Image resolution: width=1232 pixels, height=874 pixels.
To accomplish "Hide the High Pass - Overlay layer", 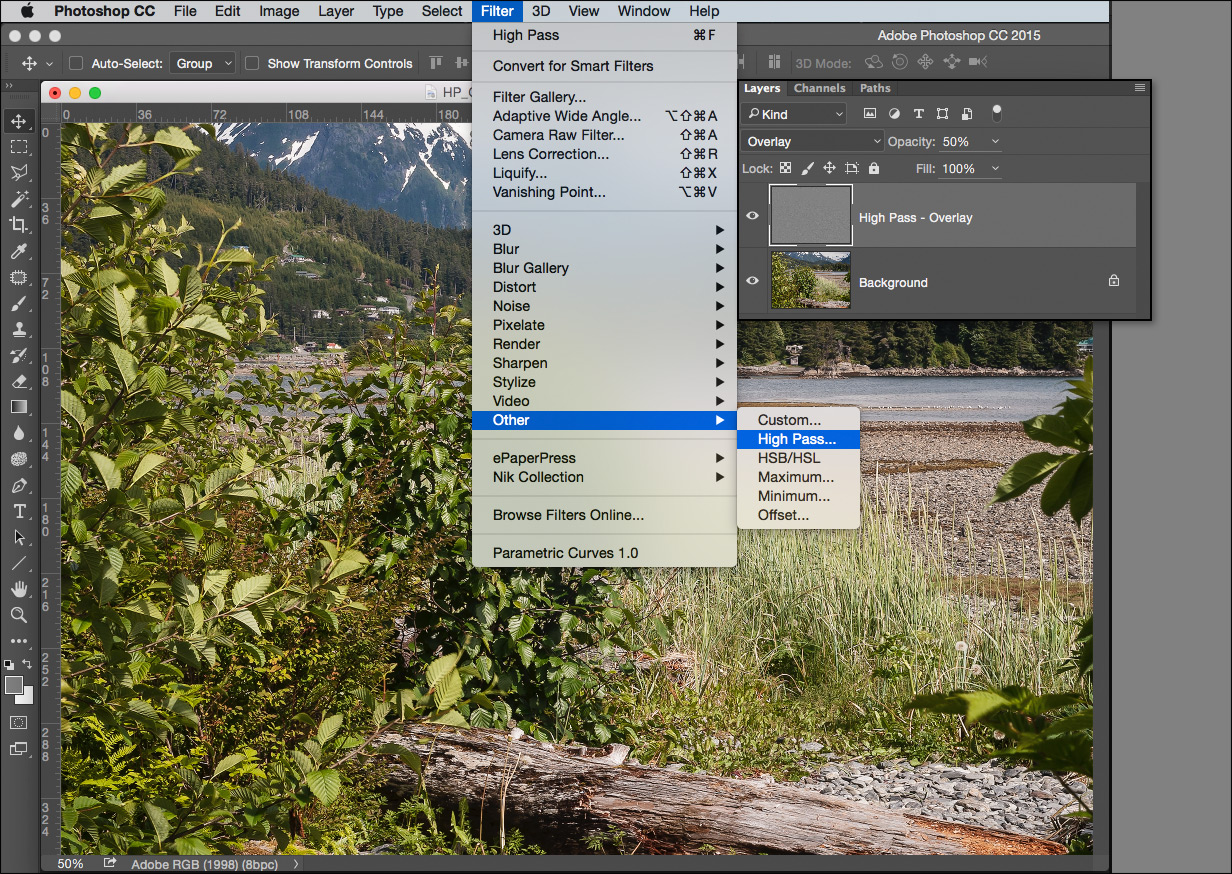I will pyautogui.click(x=753, y=216).
